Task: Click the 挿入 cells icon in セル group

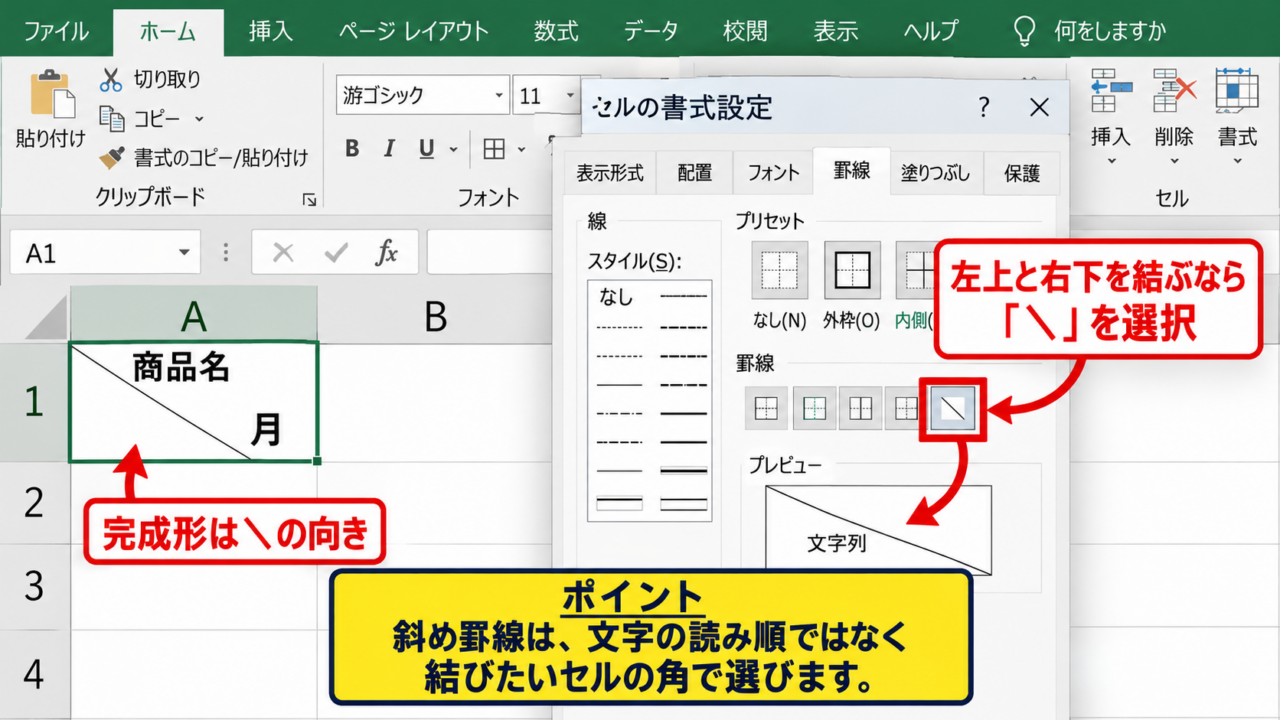Action: point(1111,92)
